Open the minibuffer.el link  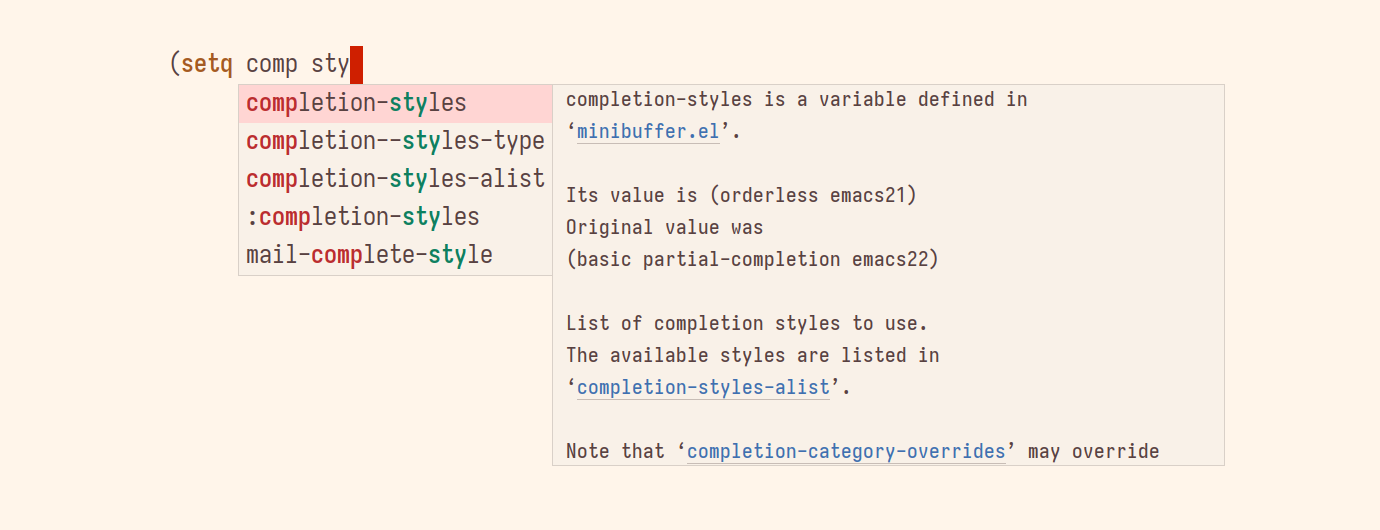tap(648, 131)
